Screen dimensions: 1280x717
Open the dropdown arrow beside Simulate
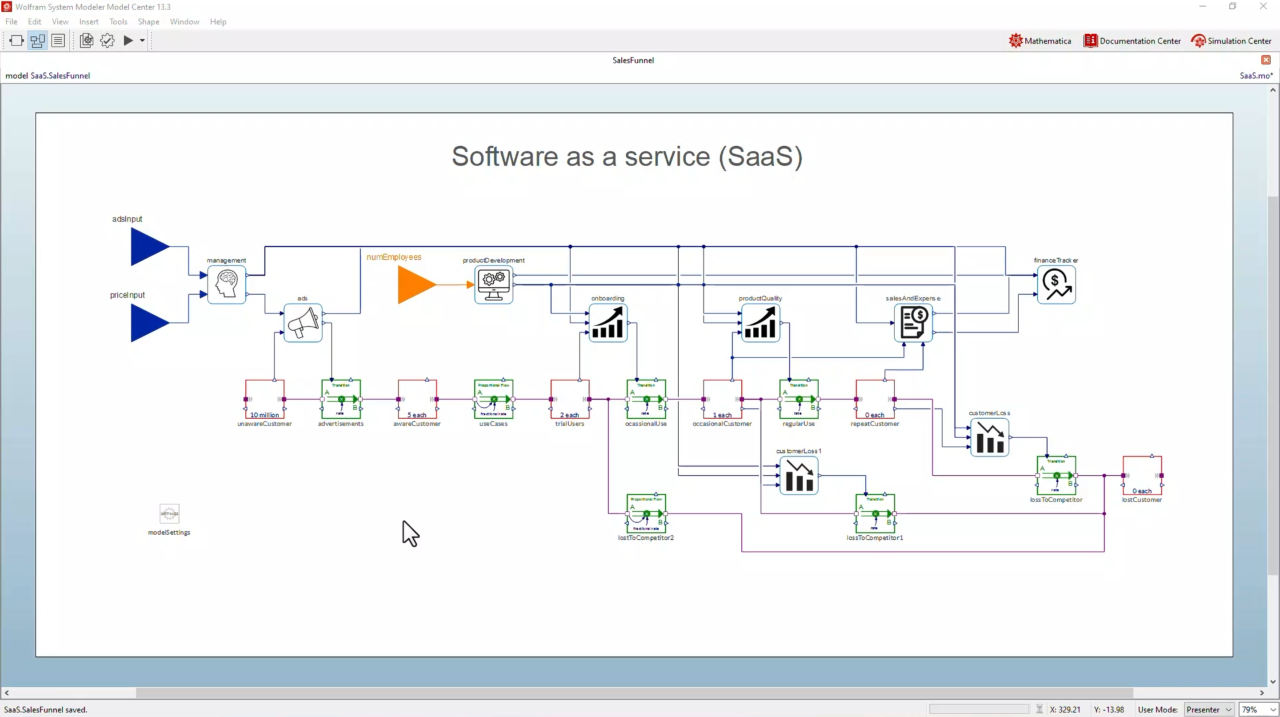tap(142, 41)
